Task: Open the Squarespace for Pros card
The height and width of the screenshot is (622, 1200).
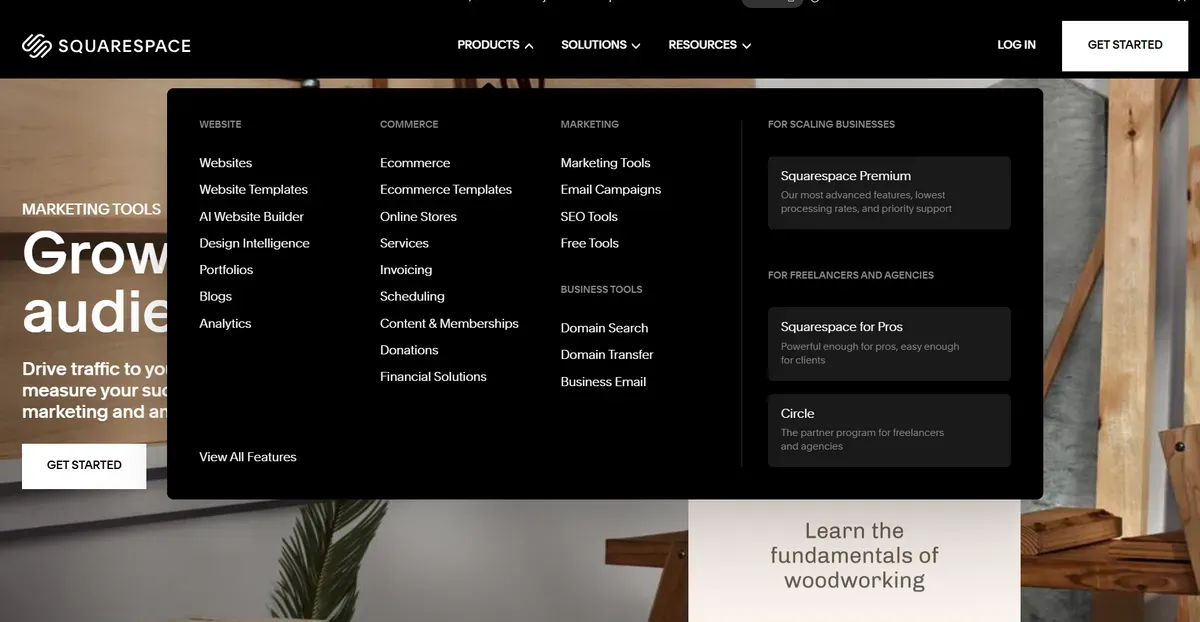Action: pyautogui.click(x=889, y=344)
